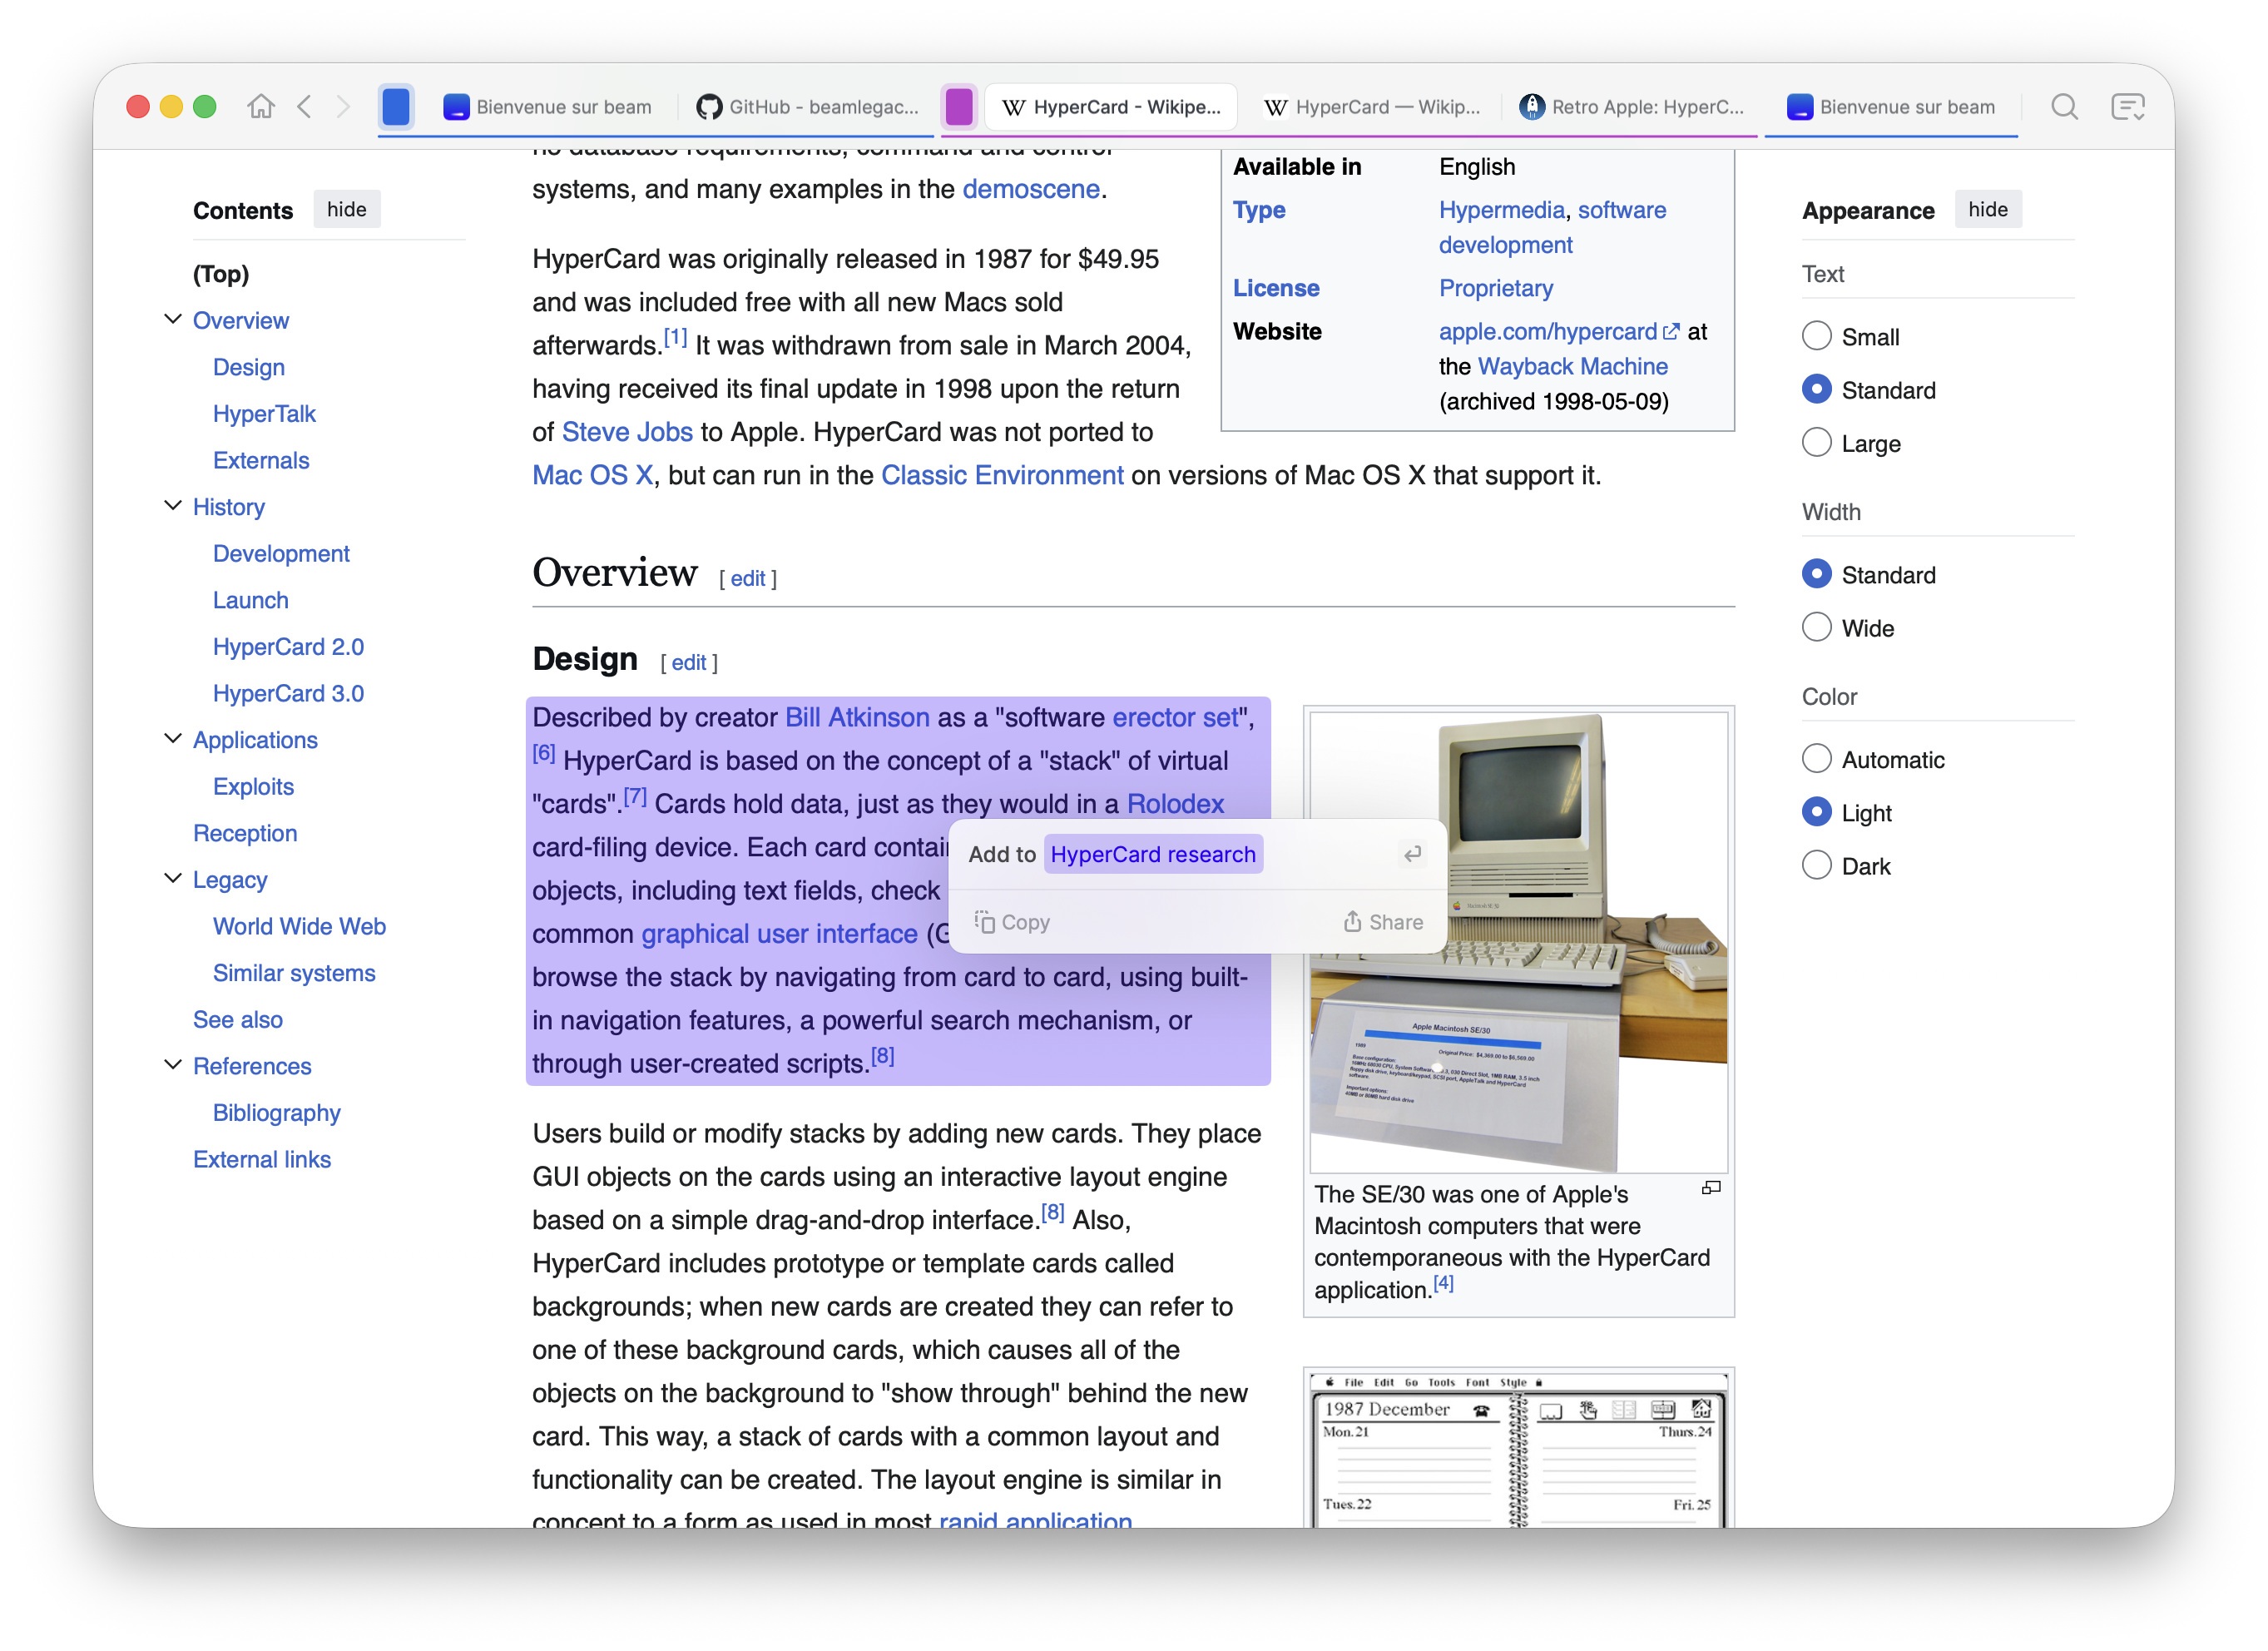The height and width of the screenshot is (1651, 2268).
Task: Enlarge the SE/30 image via caption icon
Action: click(x=1711, y=1188)
